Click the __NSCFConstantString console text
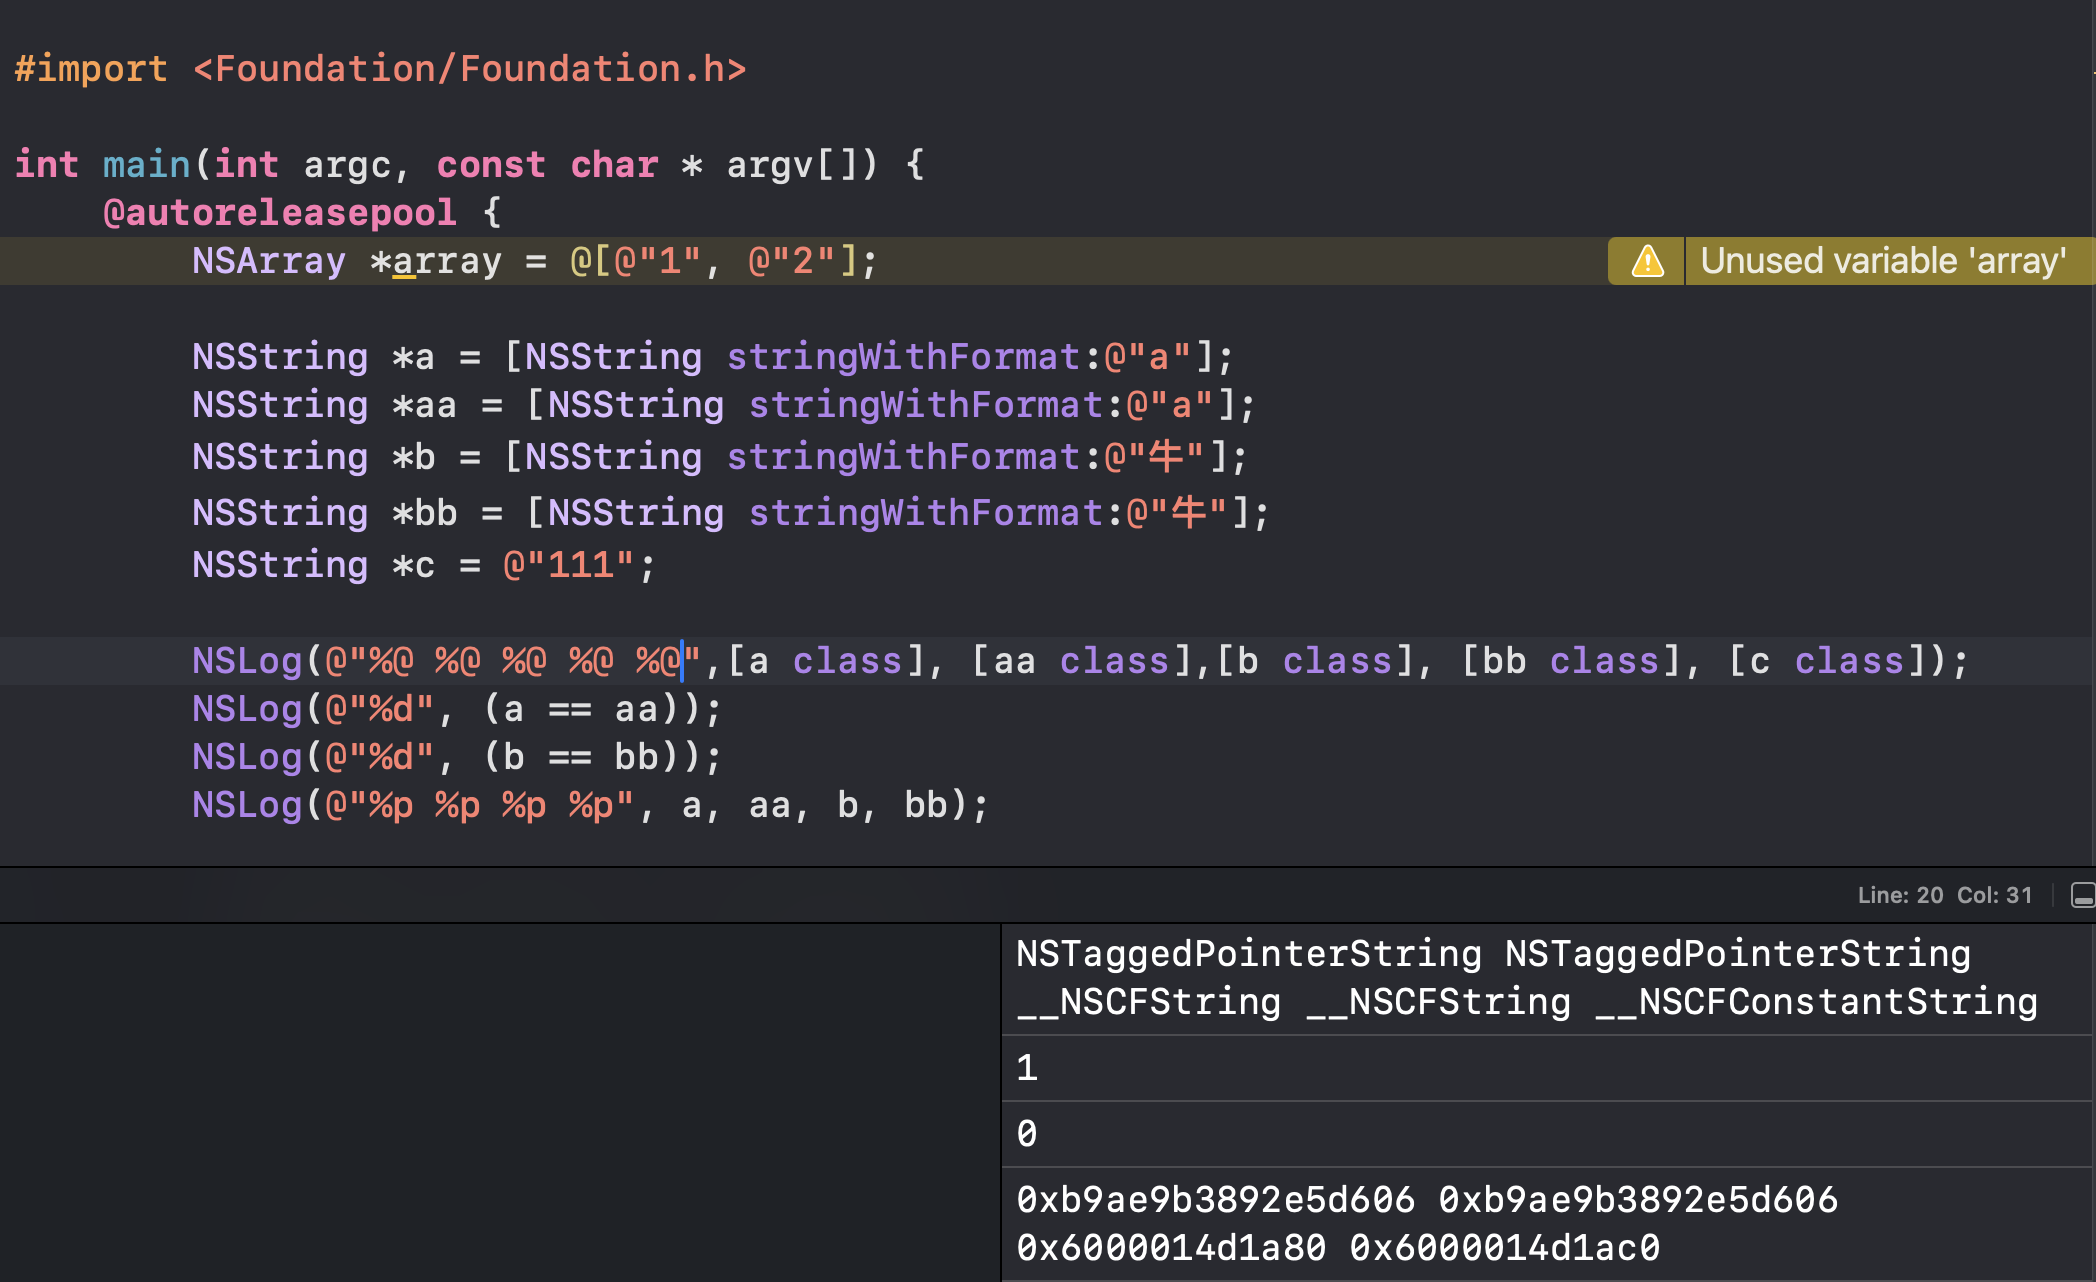This screenshot has height=1282, width=2096. point(1816,1002)
